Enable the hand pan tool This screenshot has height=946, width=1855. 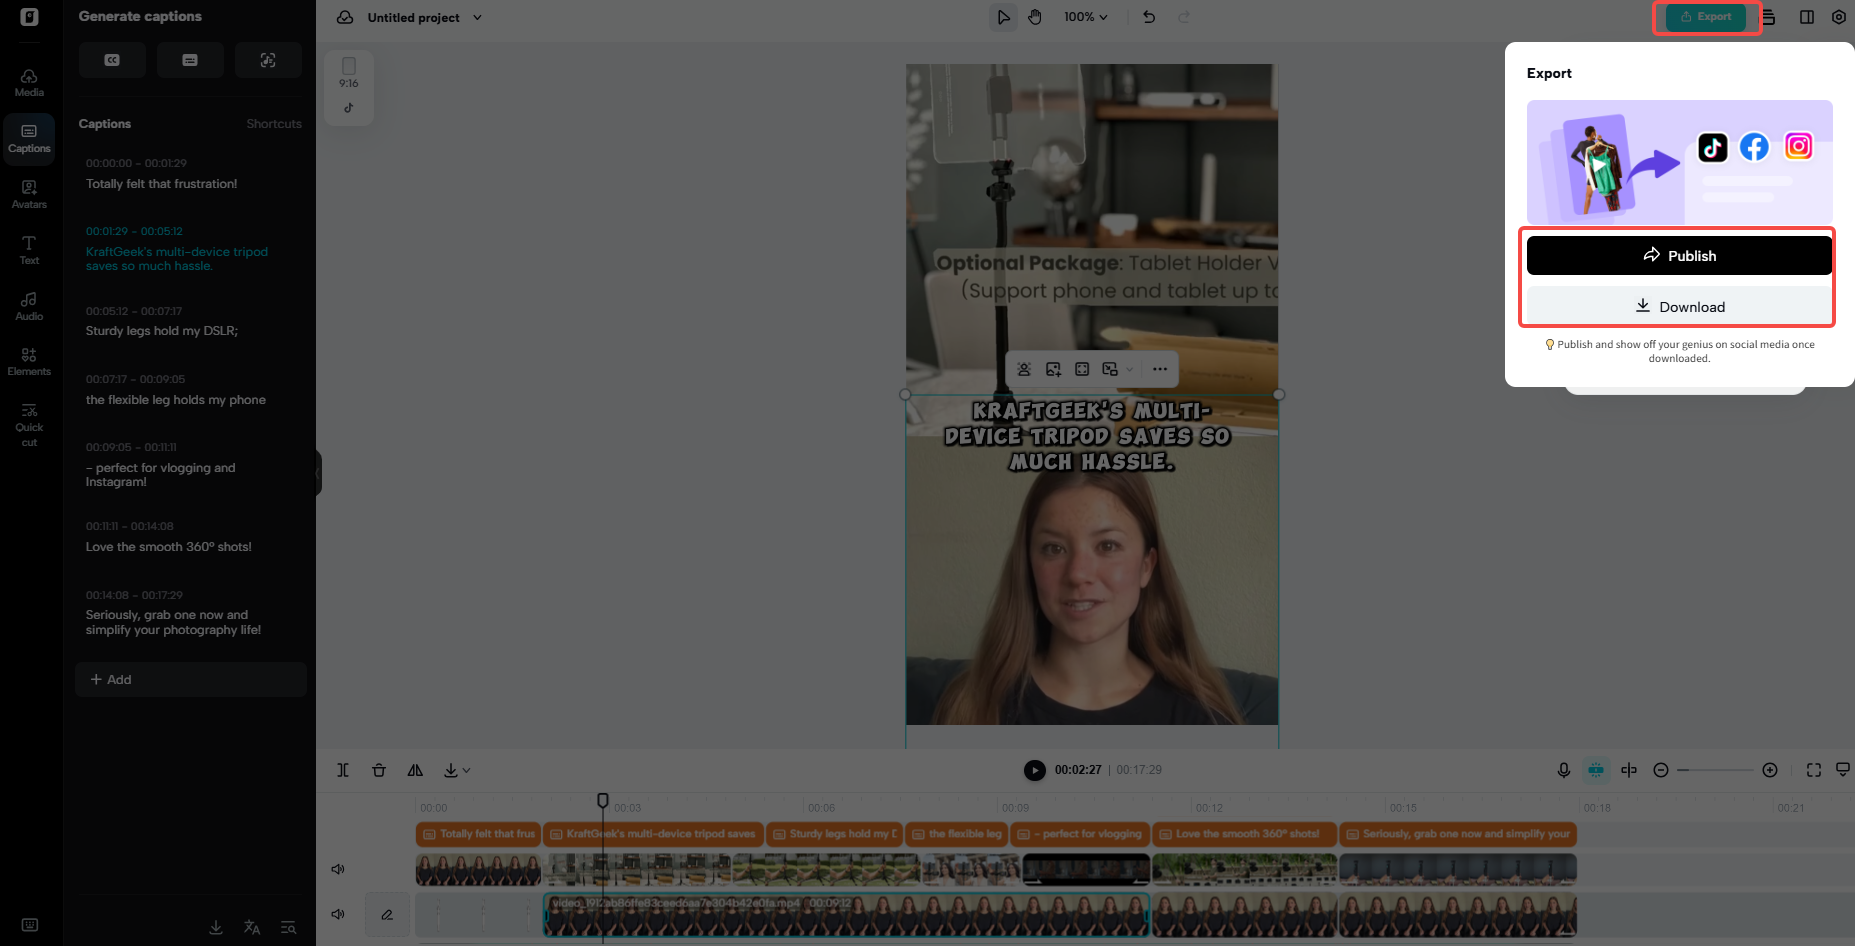pos(1035,17)
